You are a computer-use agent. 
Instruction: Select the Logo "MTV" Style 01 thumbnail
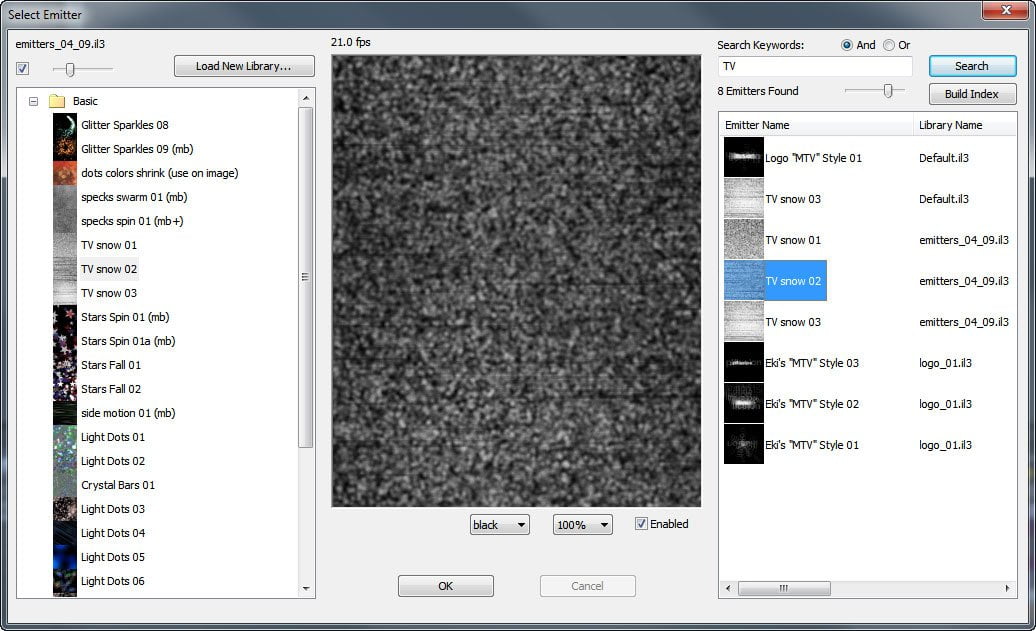743,157
